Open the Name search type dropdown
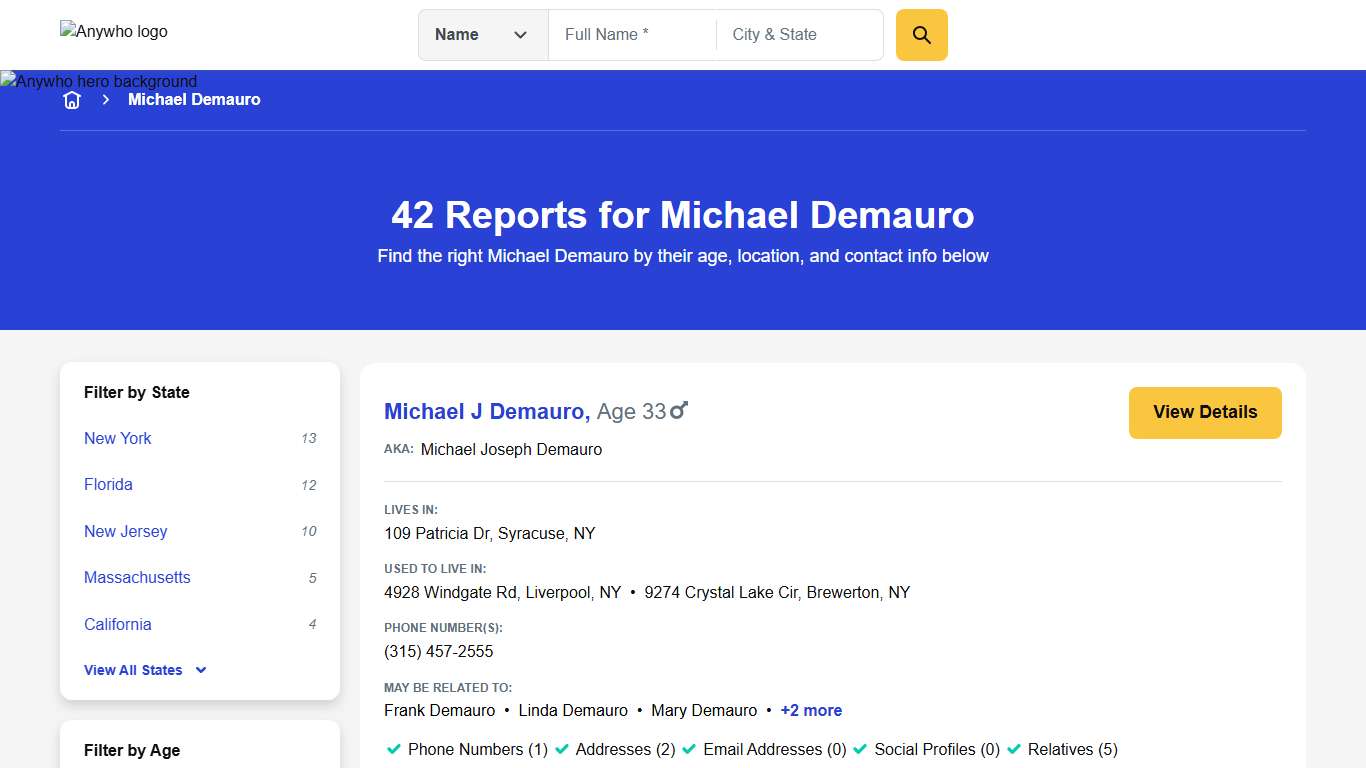1366x768 pixels. (x=482, y=34)
